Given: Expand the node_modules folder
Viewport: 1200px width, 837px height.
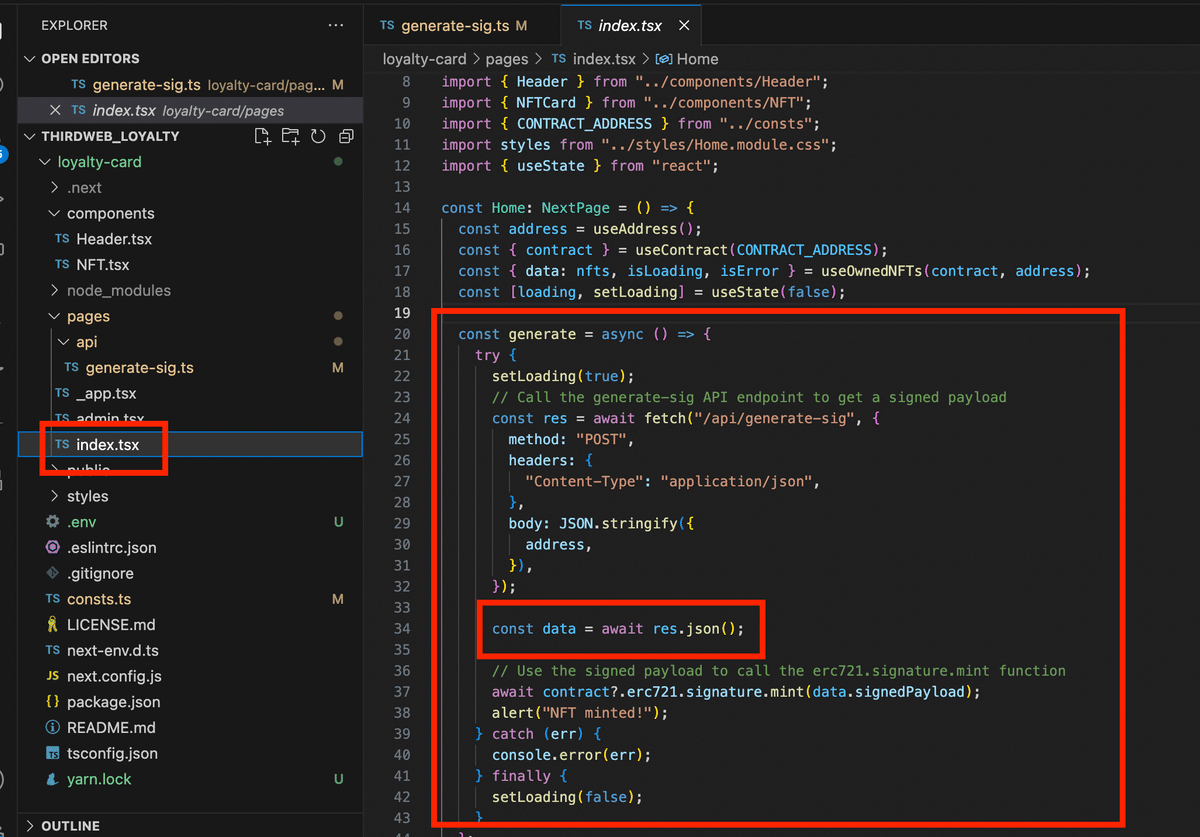Looking at the screenshot, I should [x=55, y=291].
